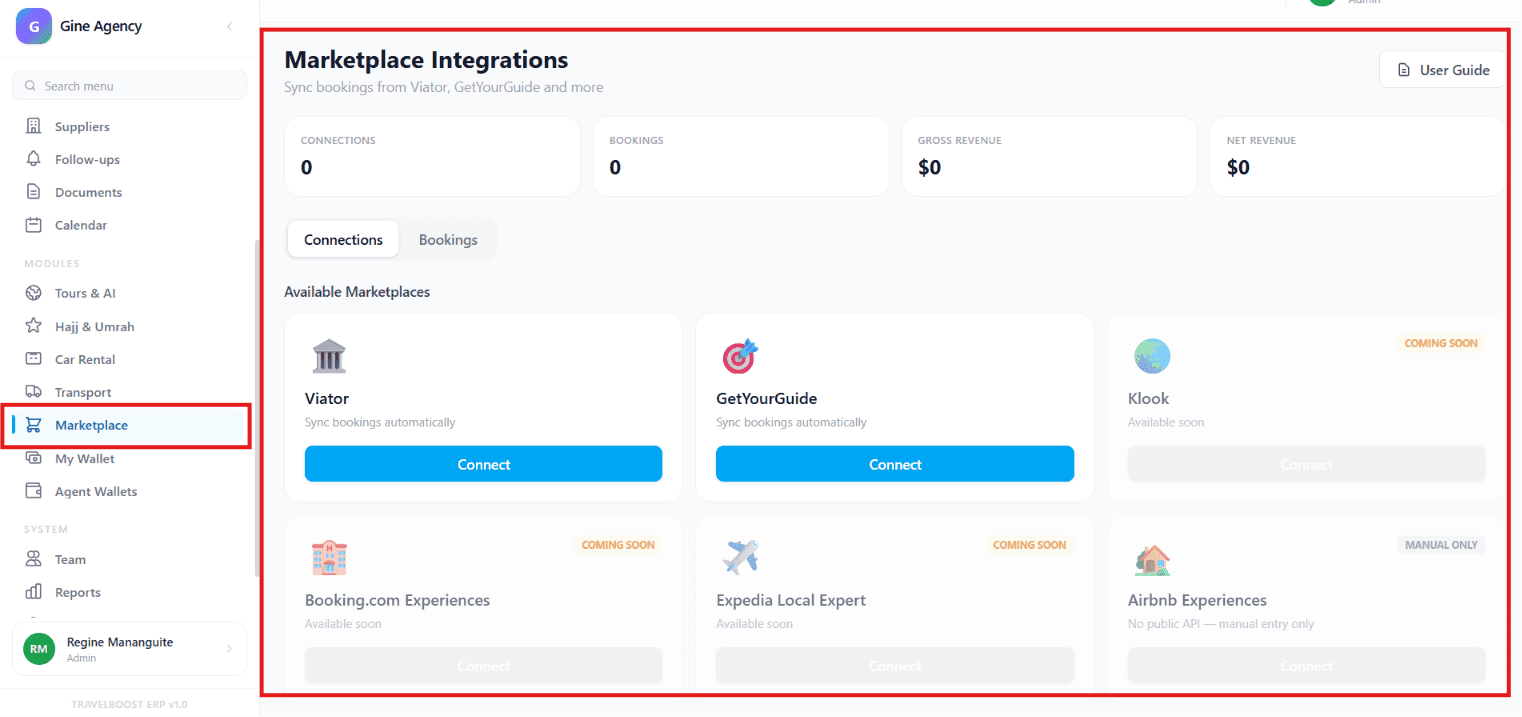Click the Calendar icon in sidebar
1522x717 pixels.
(x=34, y=225)
